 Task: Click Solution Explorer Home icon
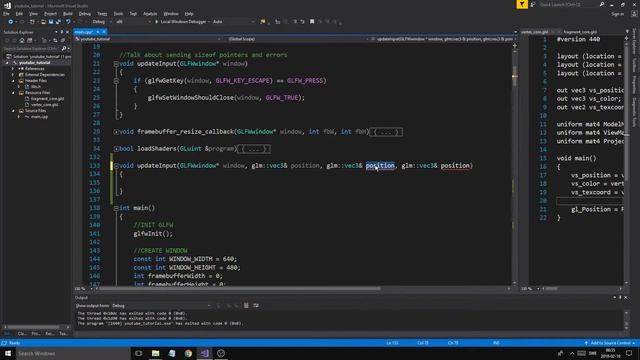pos(22,40)
